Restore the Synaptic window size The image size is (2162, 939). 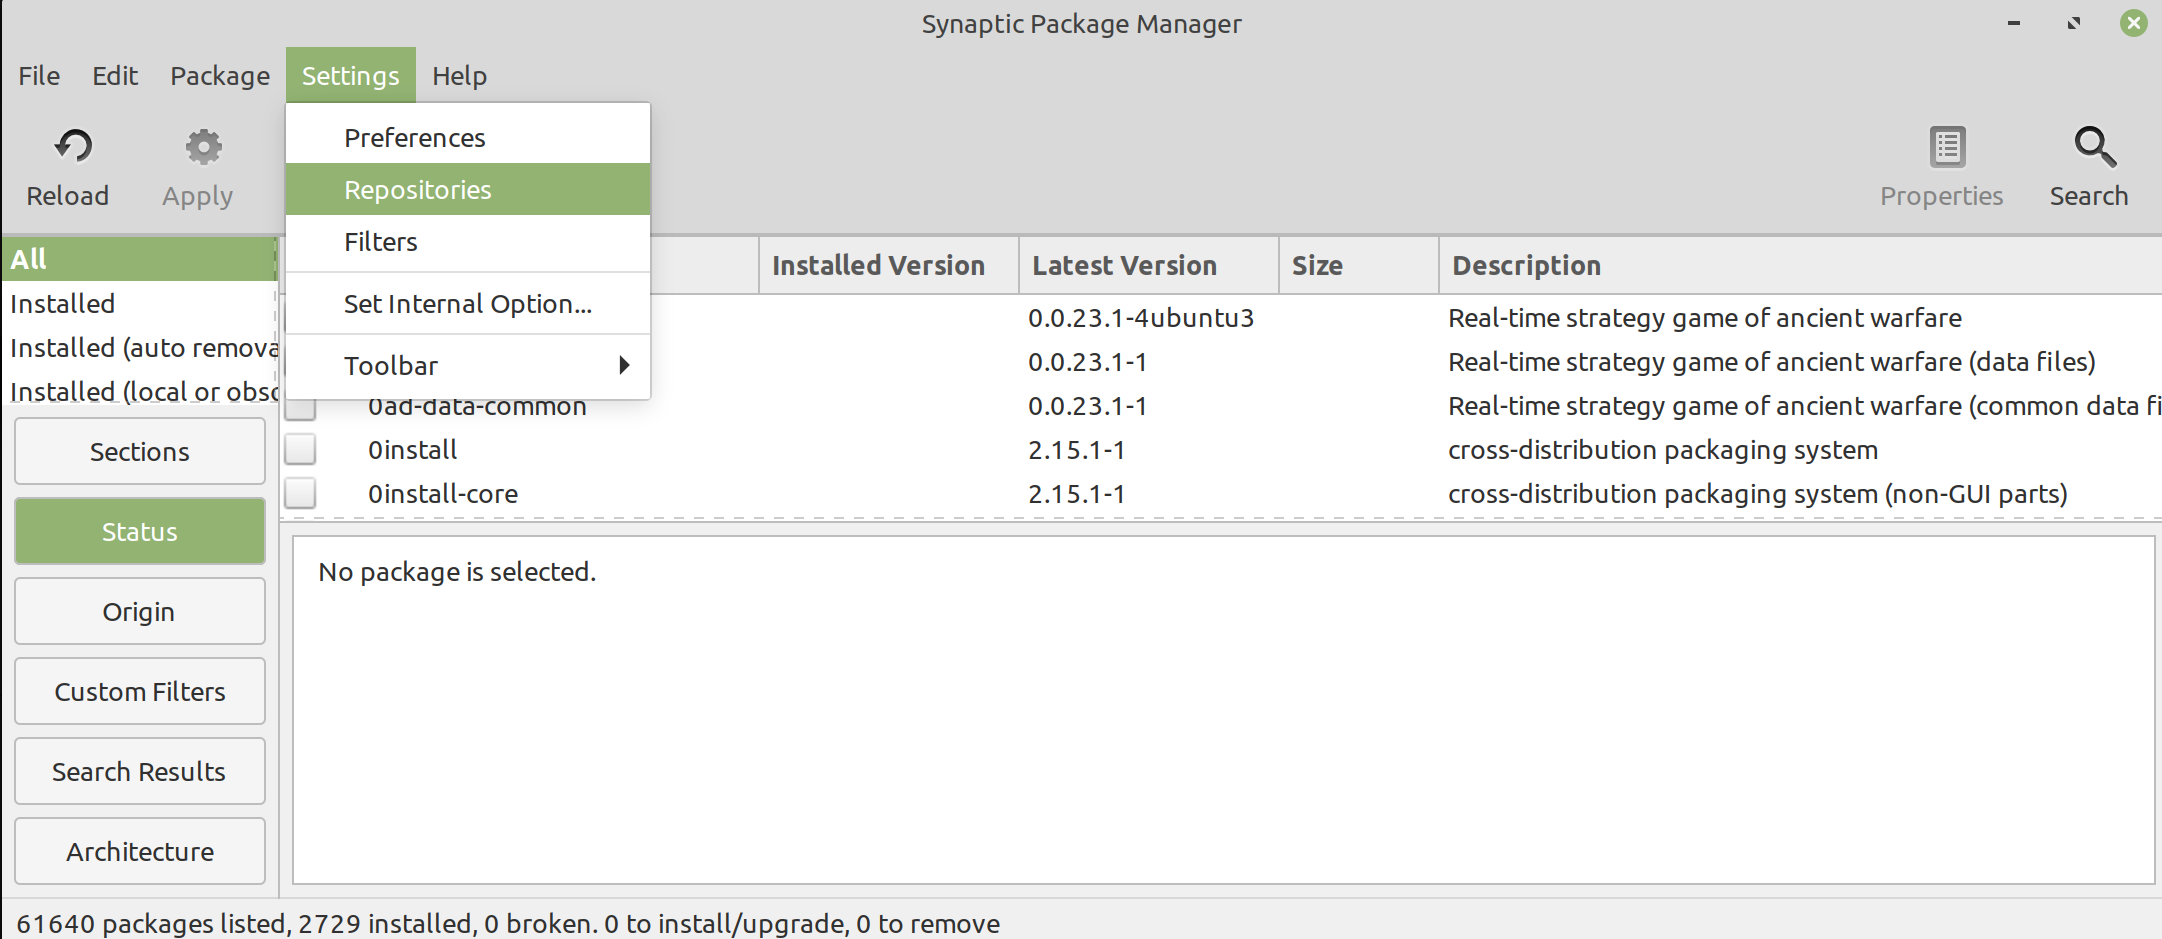[x=2074, y=23]
